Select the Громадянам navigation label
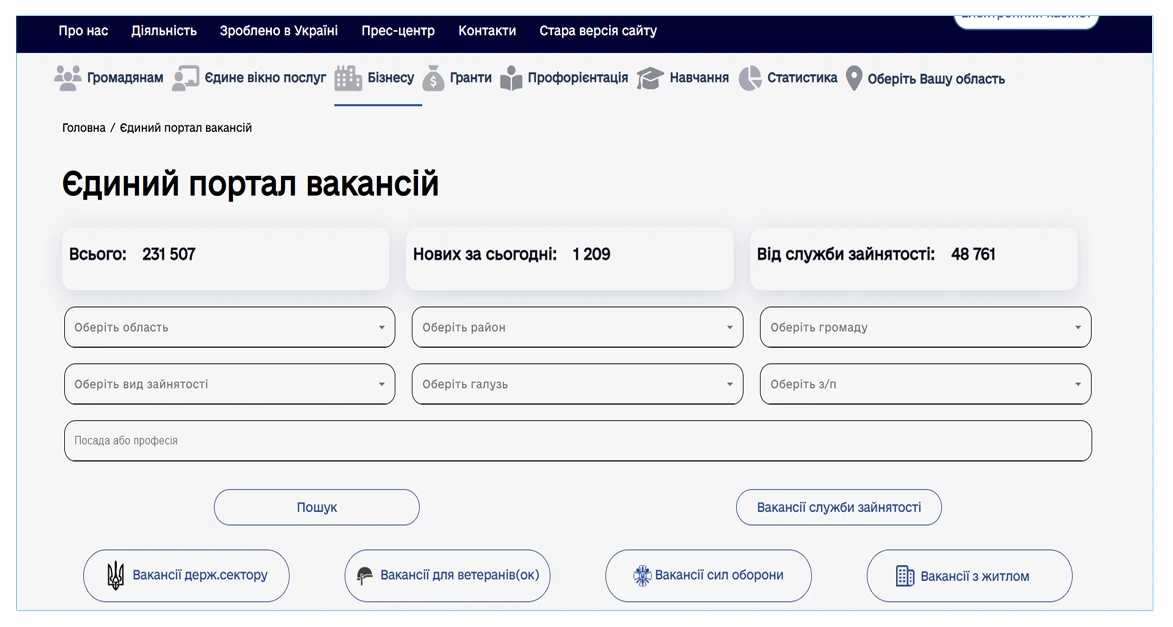 (x=125, y=78)
